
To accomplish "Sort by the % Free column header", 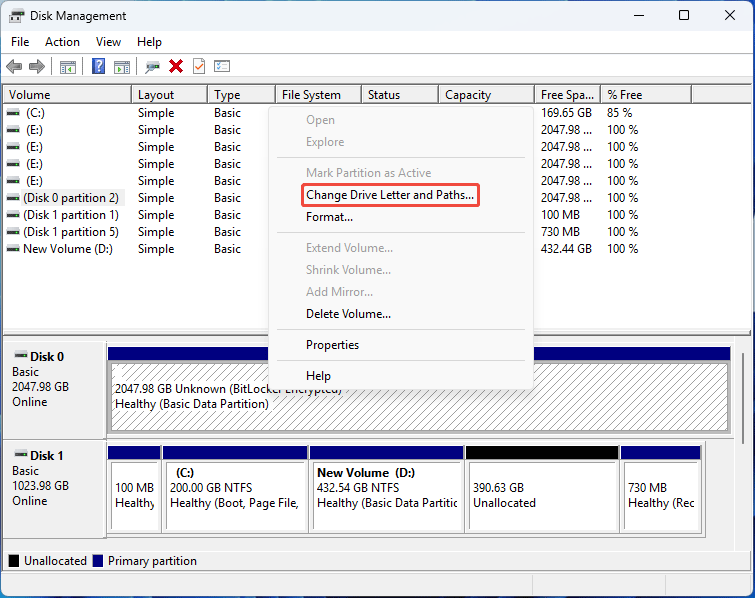I will click(646, 95).
